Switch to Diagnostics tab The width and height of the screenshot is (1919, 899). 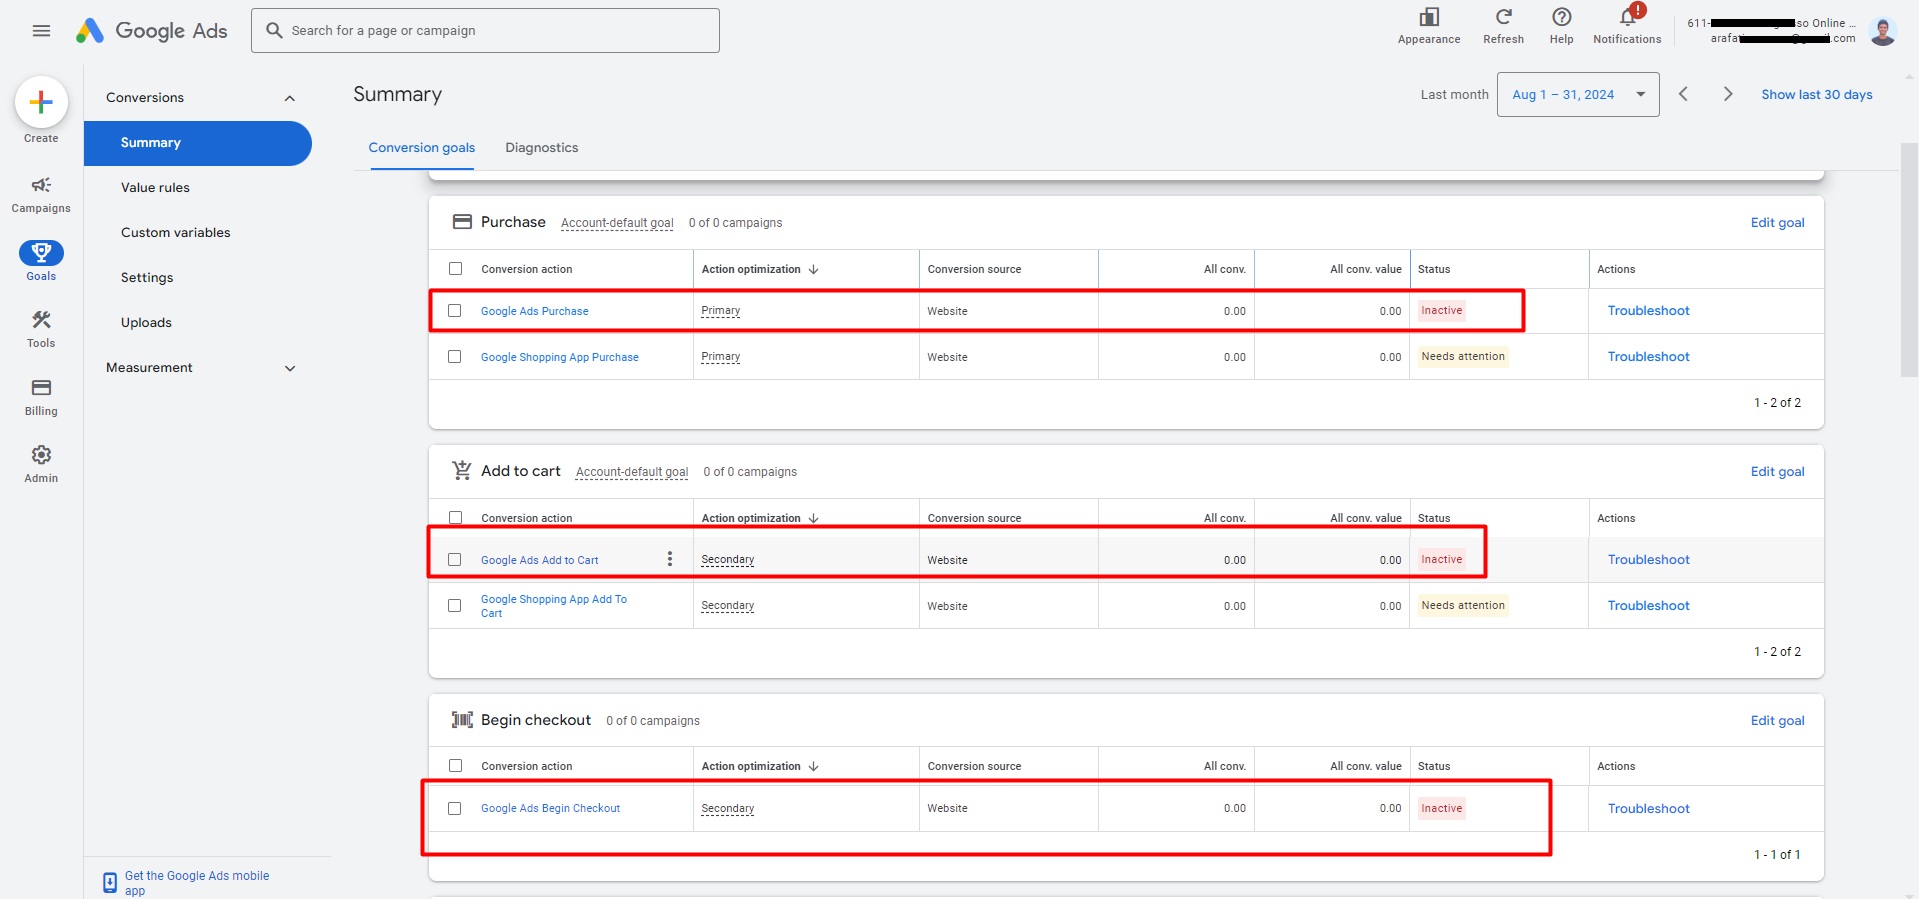(542, 148)
